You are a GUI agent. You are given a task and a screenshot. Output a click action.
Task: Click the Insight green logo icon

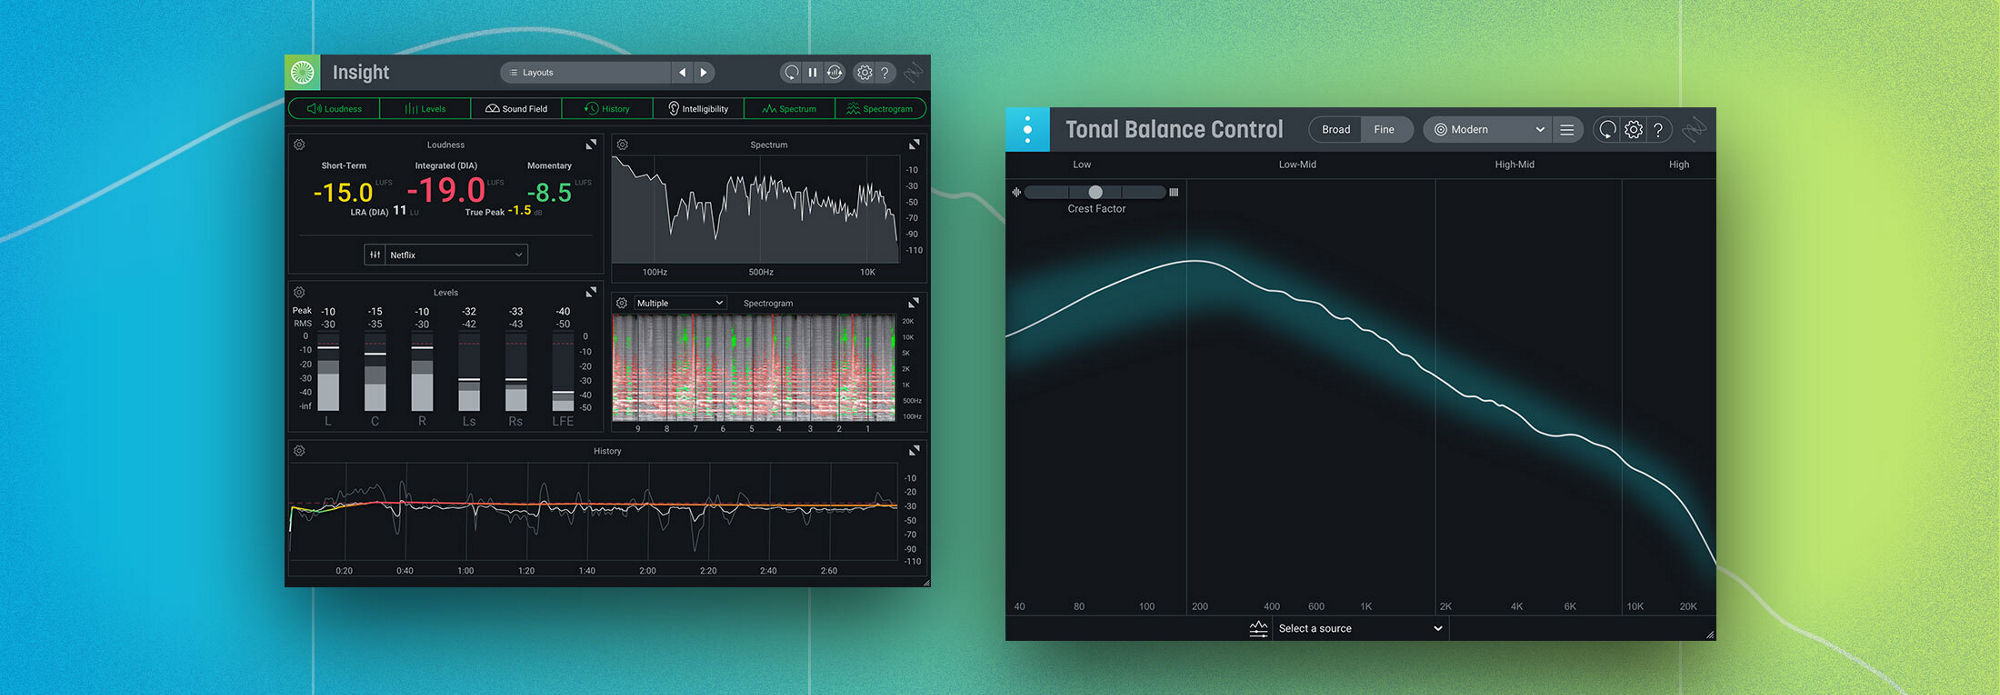click(x=302, y=72)
